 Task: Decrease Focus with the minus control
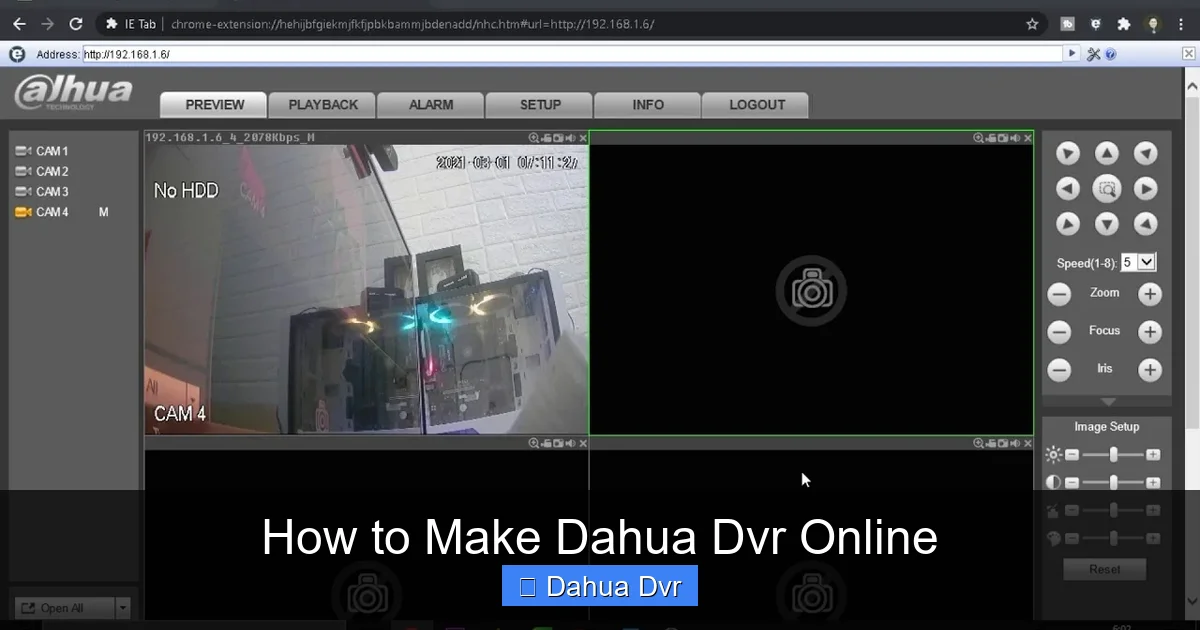[x=1059, y=331]
